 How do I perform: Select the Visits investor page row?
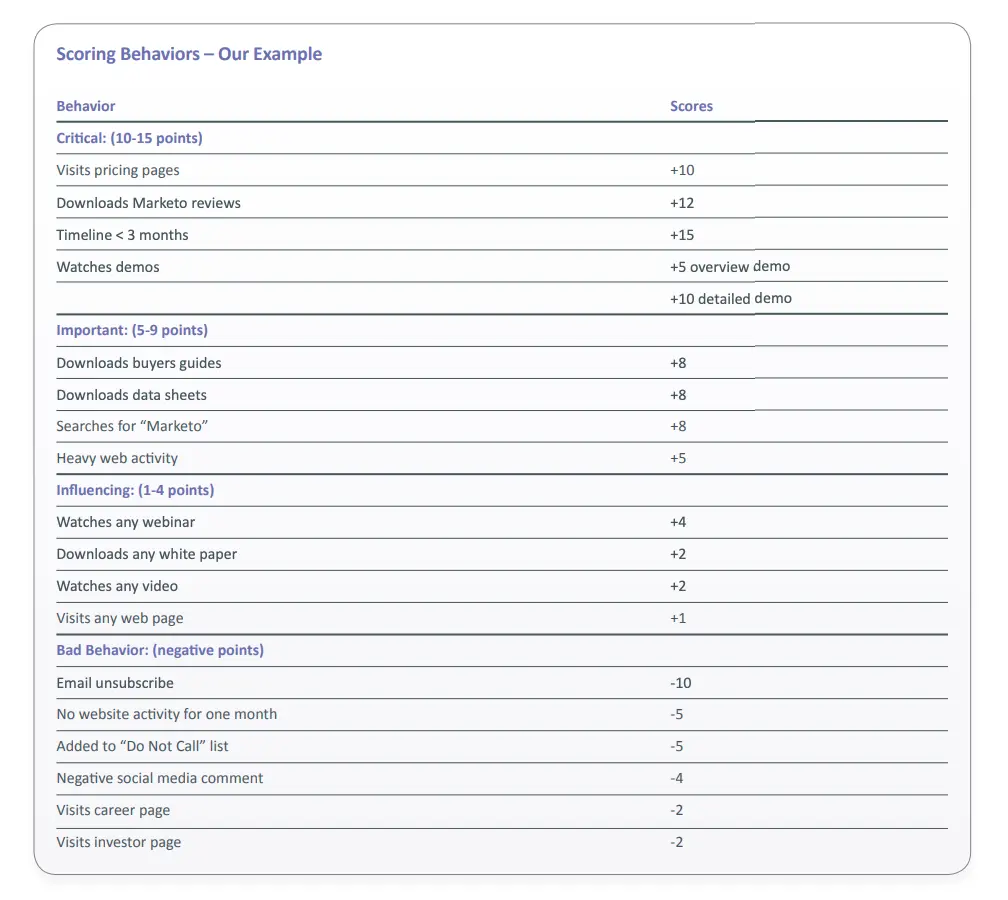tap(118, 842)
